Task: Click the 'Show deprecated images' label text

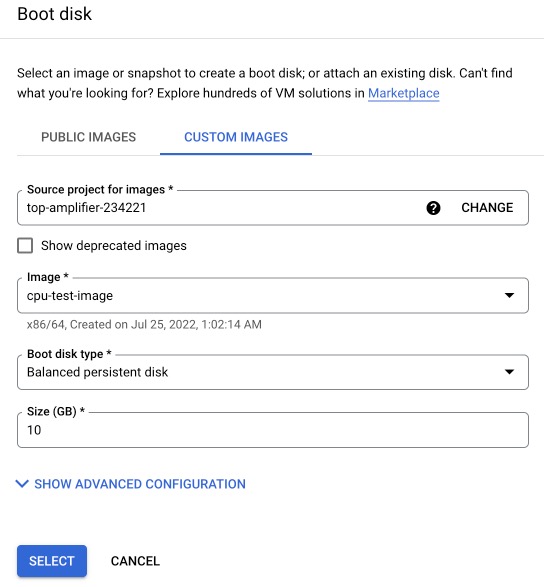Action: point(114,246)
